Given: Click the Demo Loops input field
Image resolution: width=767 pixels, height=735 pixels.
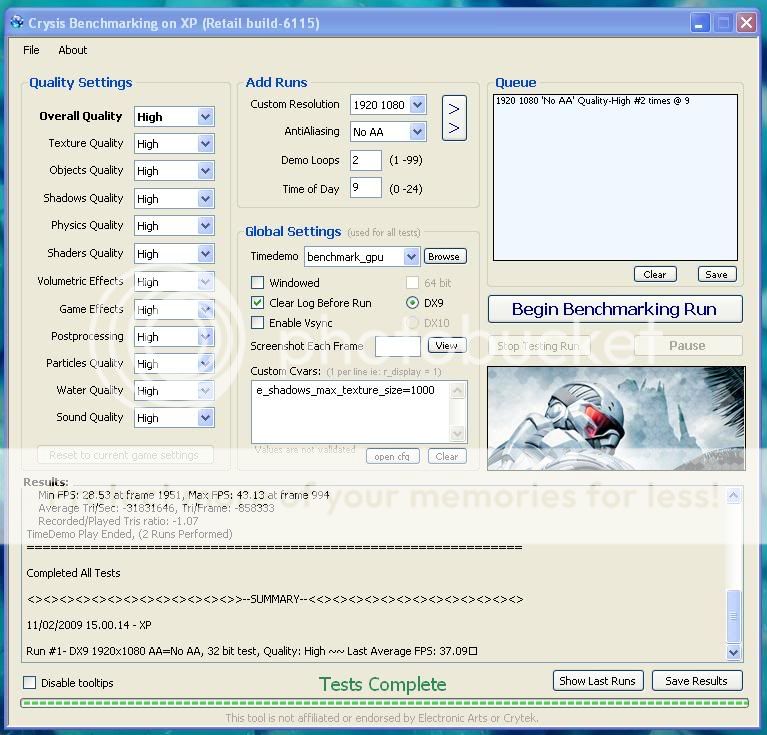Looking at the screenshot, I should coord(365,160).
